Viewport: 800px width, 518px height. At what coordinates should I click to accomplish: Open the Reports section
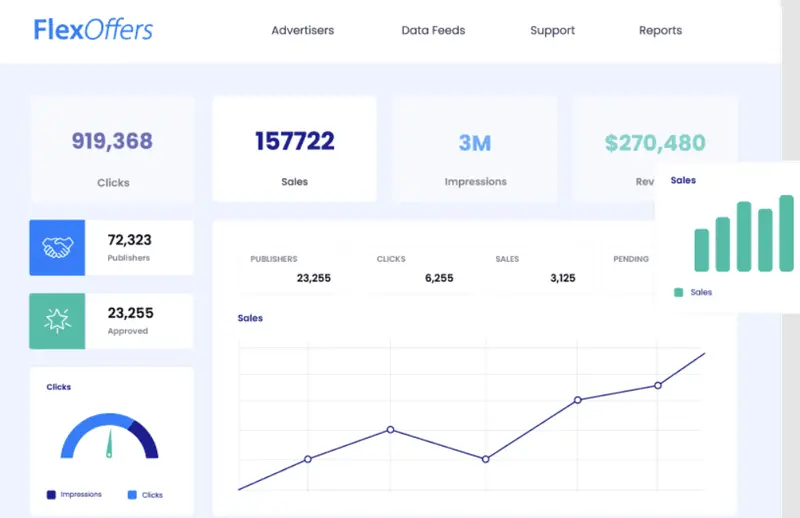(660, 30)
